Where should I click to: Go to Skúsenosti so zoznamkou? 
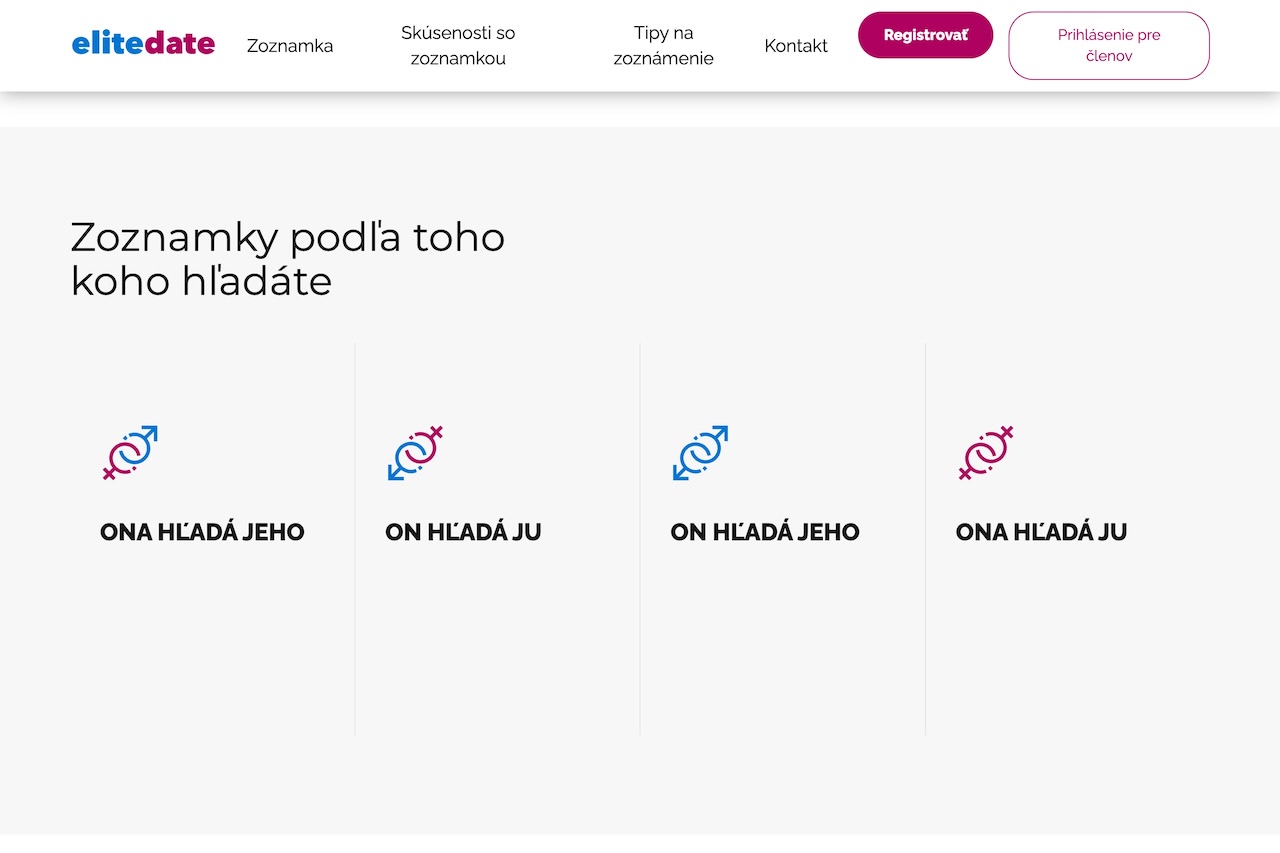tap(458, 46)
